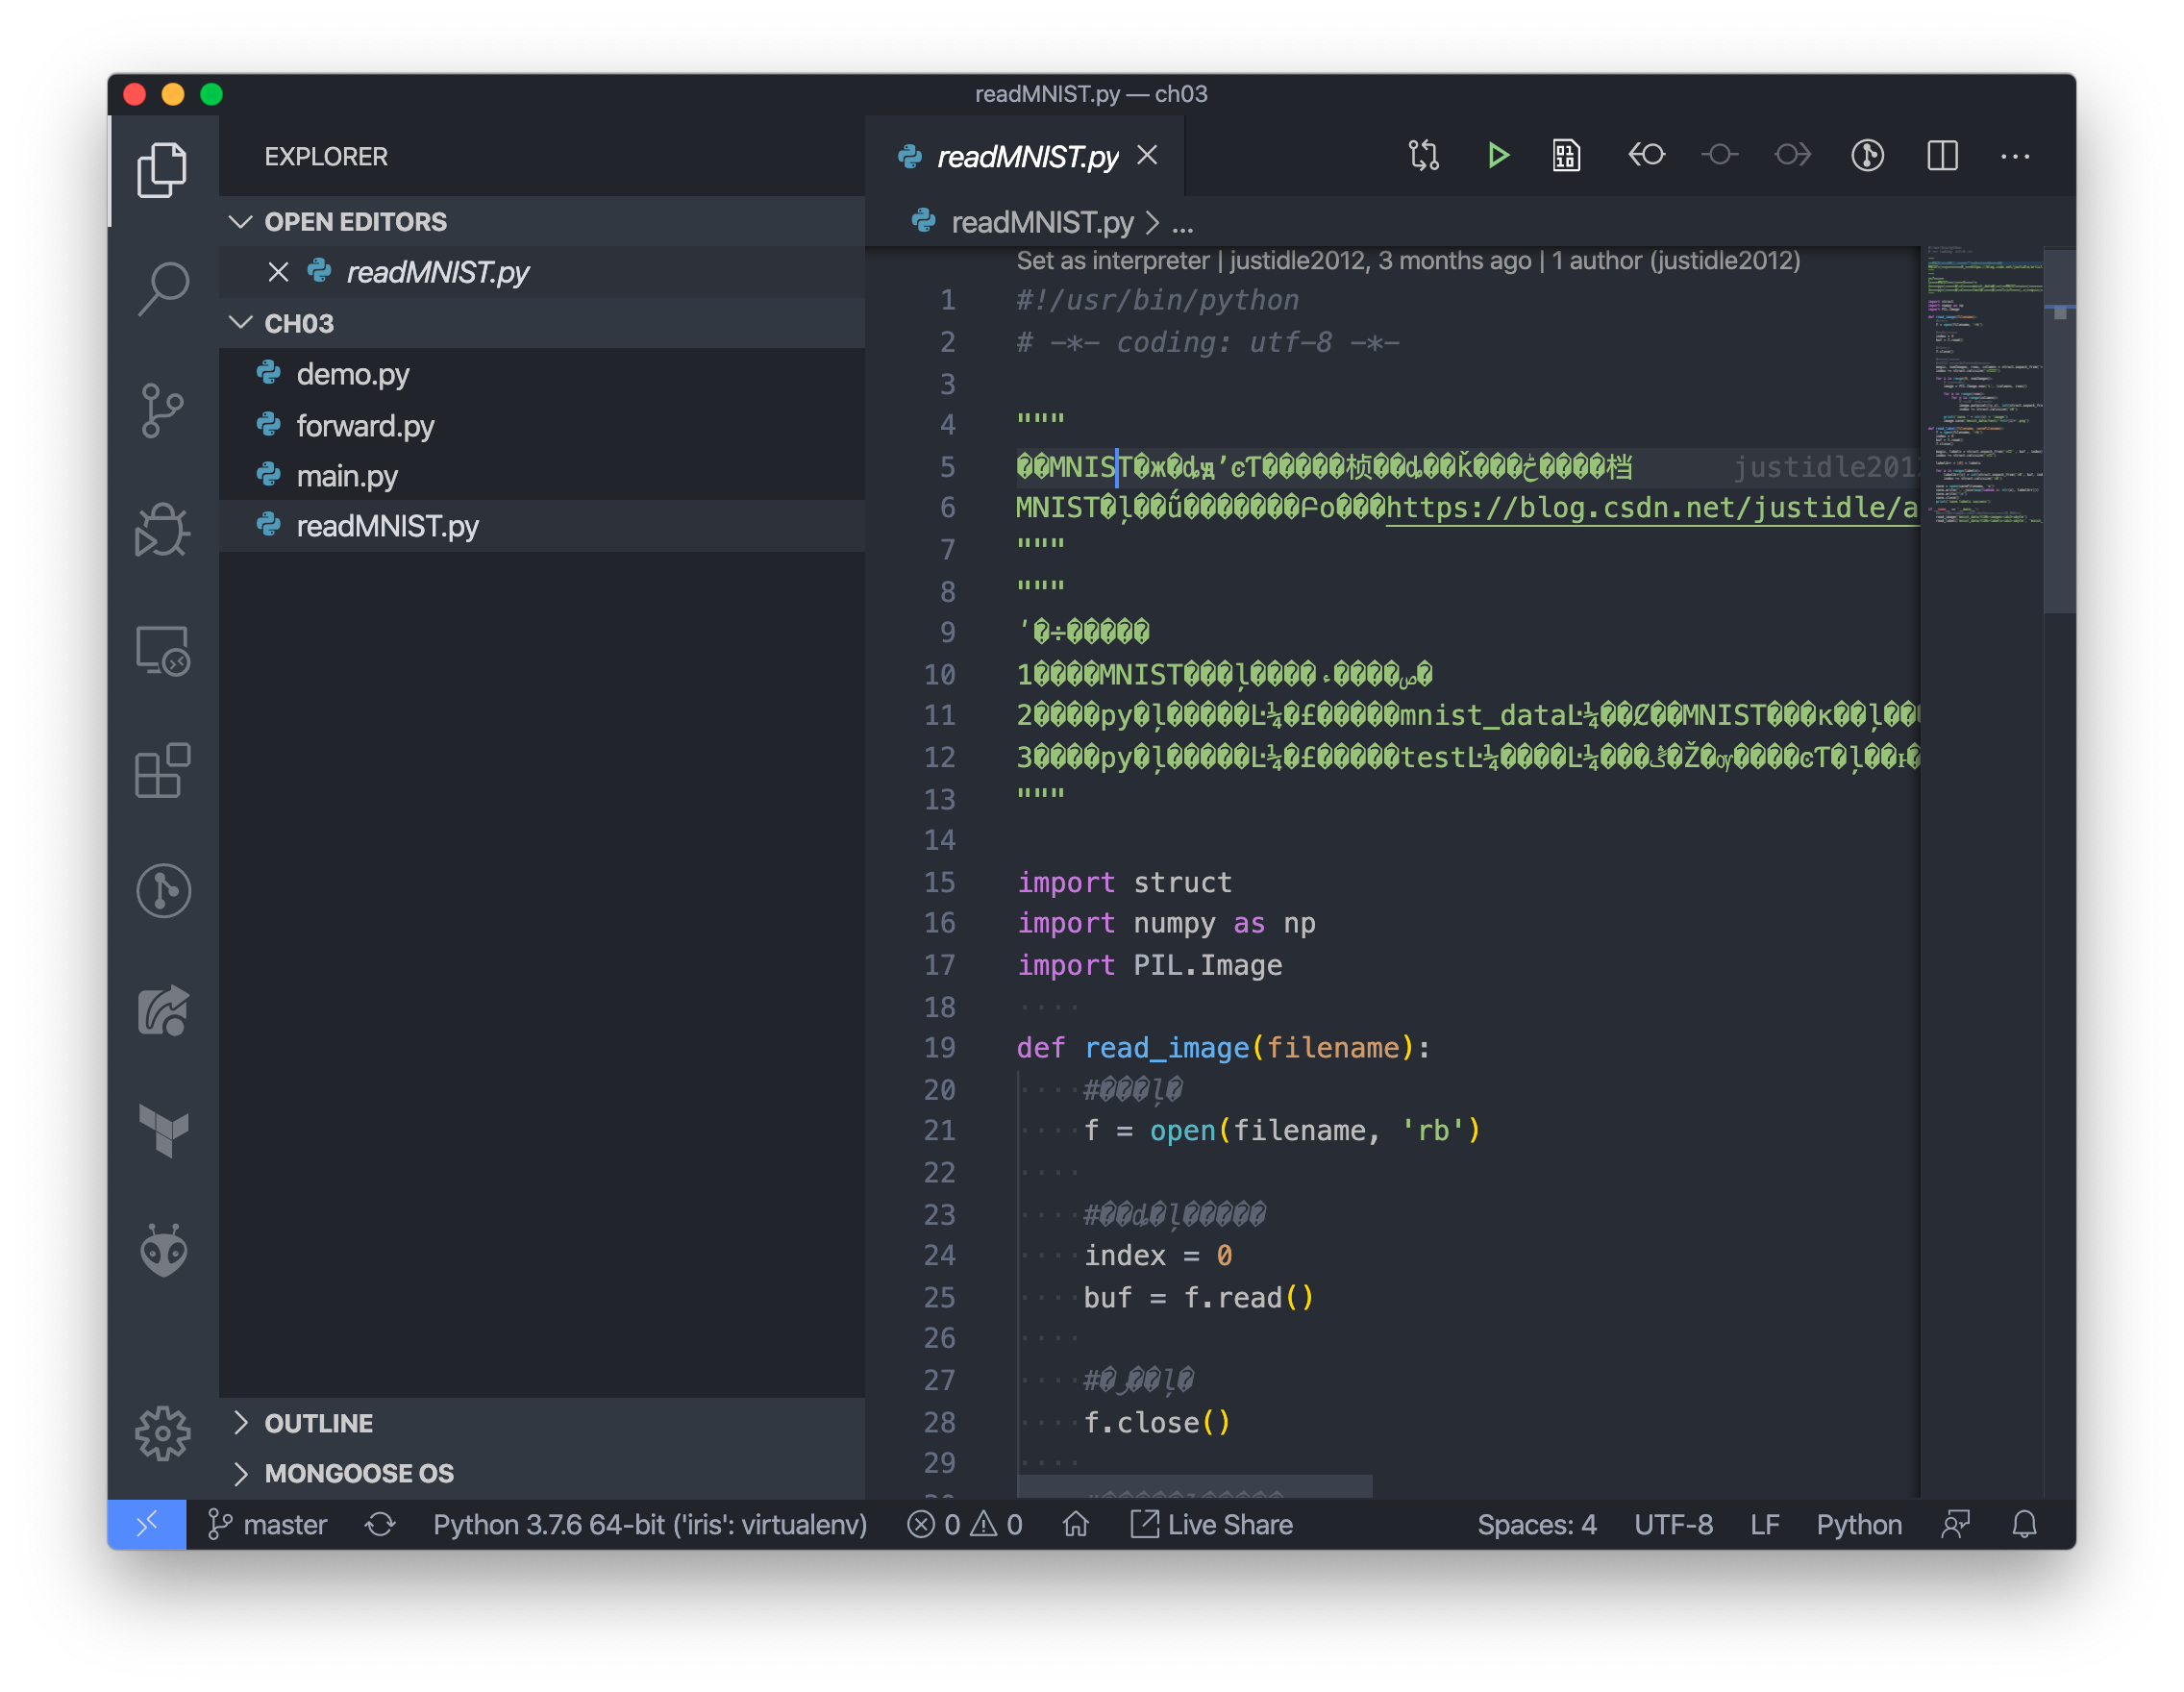The image size is (2184, 1692).
Task: Open the Remote Explorer view
Action: tap(163, 651)
